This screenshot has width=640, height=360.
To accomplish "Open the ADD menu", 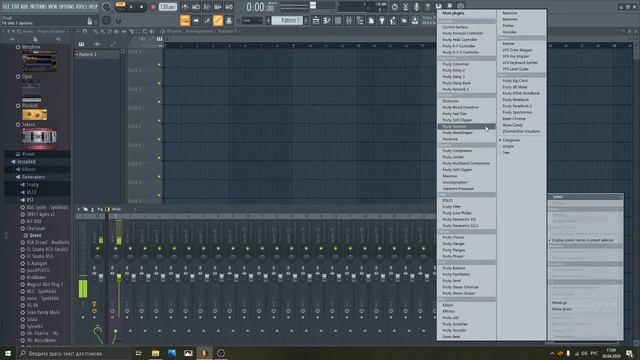I will pyautogui.click(x=25, y=7).
